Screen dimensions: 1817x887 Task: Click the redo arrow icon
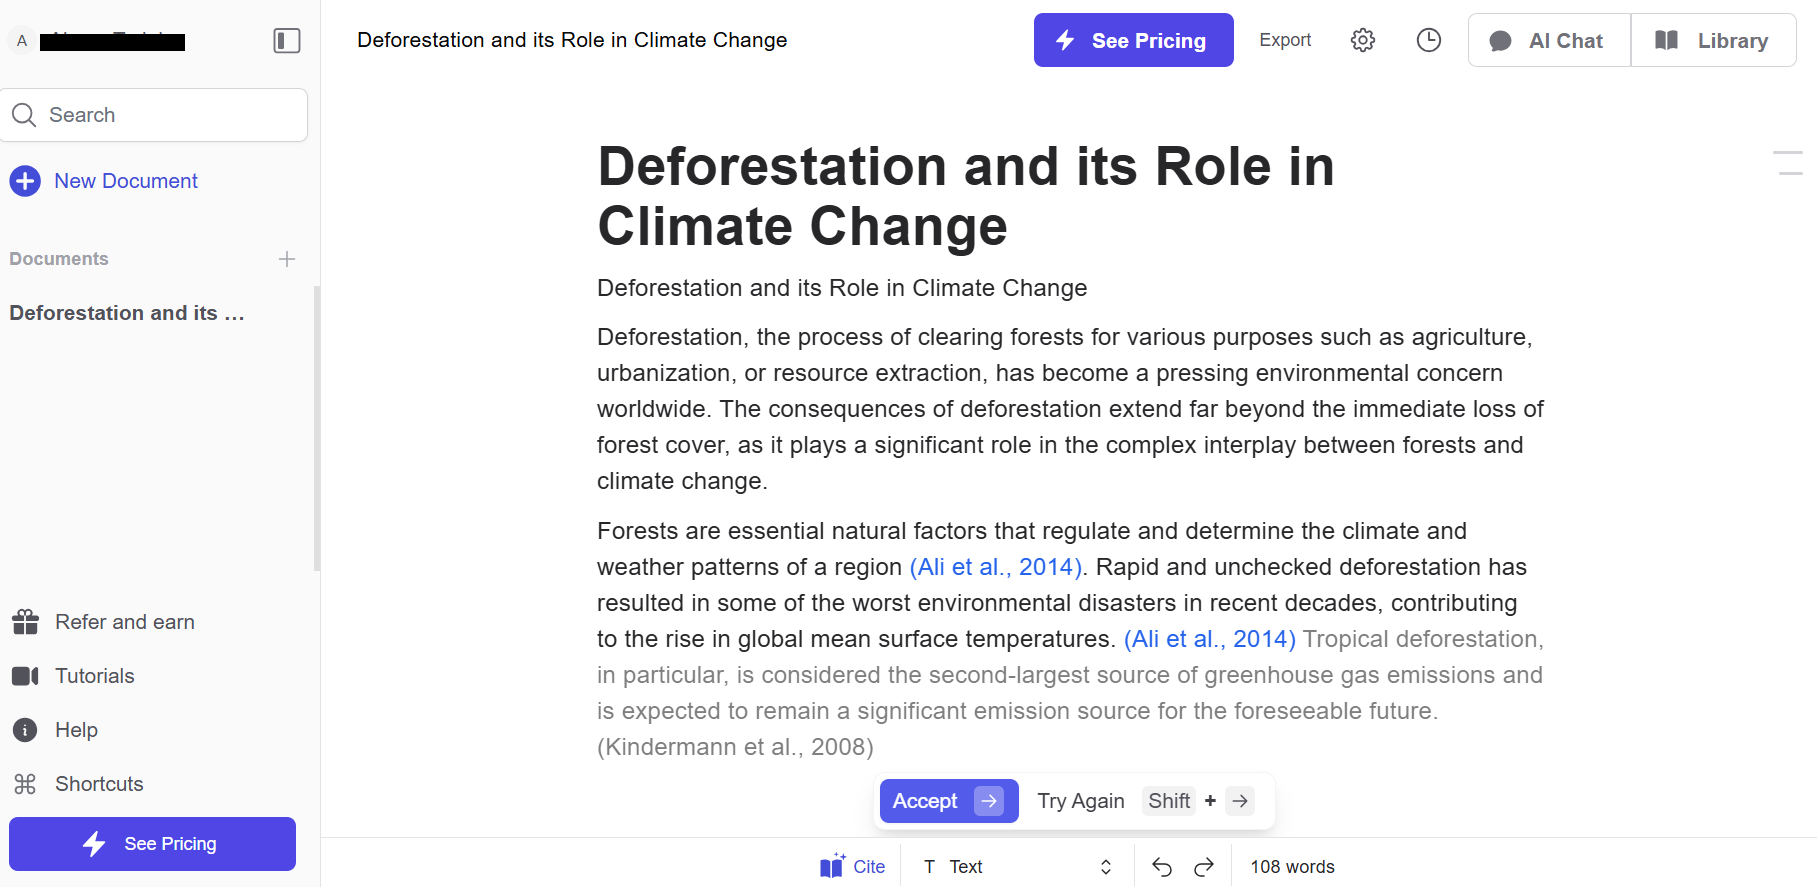(1204, 867)
